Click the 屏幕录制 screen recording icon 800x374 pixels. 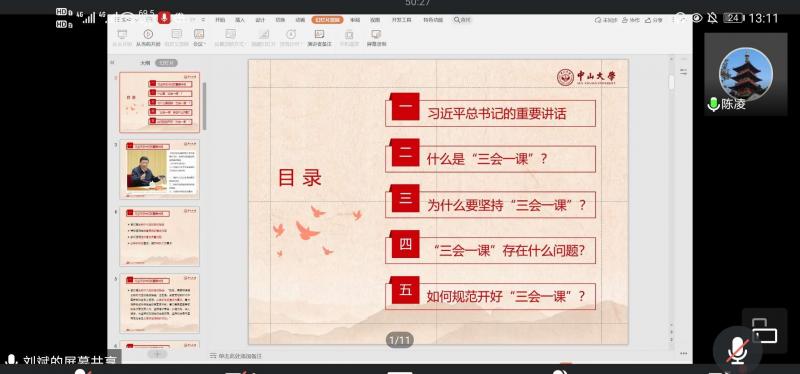coord(376,34)
